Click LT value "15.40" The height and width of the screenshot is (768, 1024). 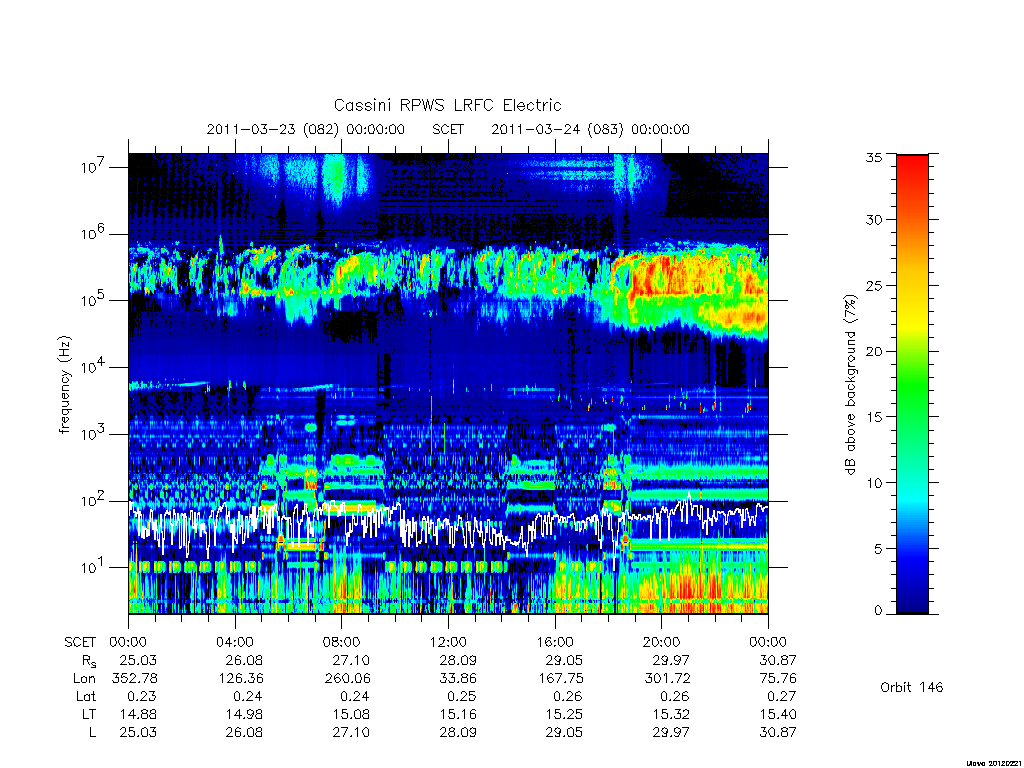click(x=778, y=714)
